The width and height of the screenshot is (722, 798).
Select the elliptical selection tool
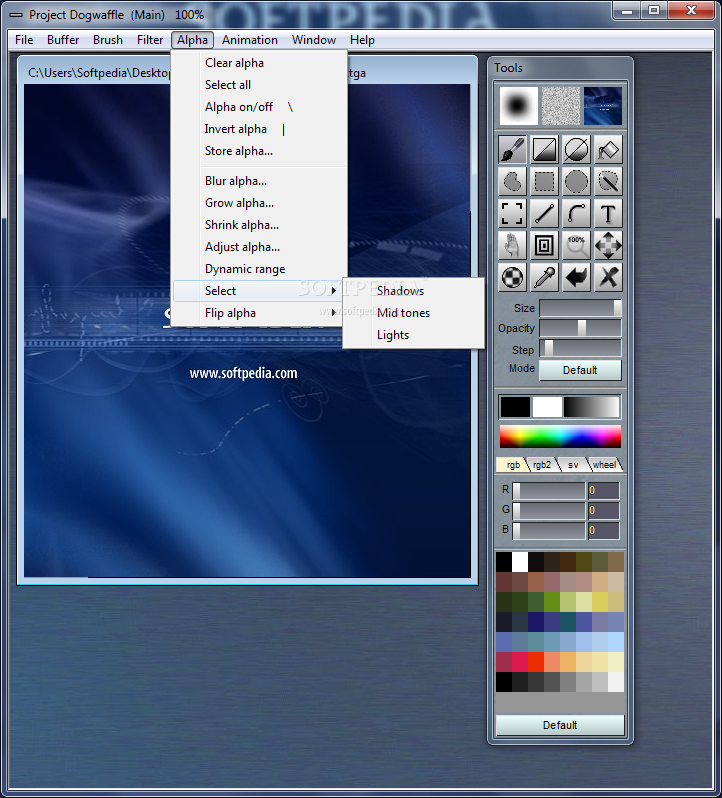[576, 181]
